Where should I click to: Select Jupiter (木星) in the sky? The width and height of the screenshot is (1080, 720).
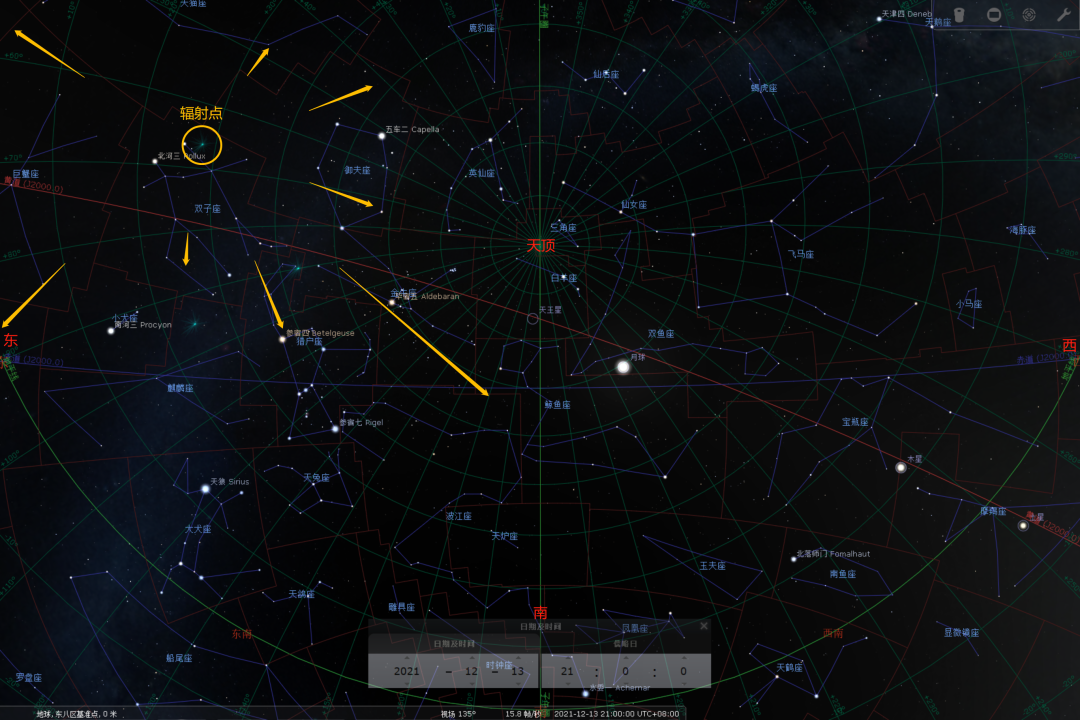[900, 468]
